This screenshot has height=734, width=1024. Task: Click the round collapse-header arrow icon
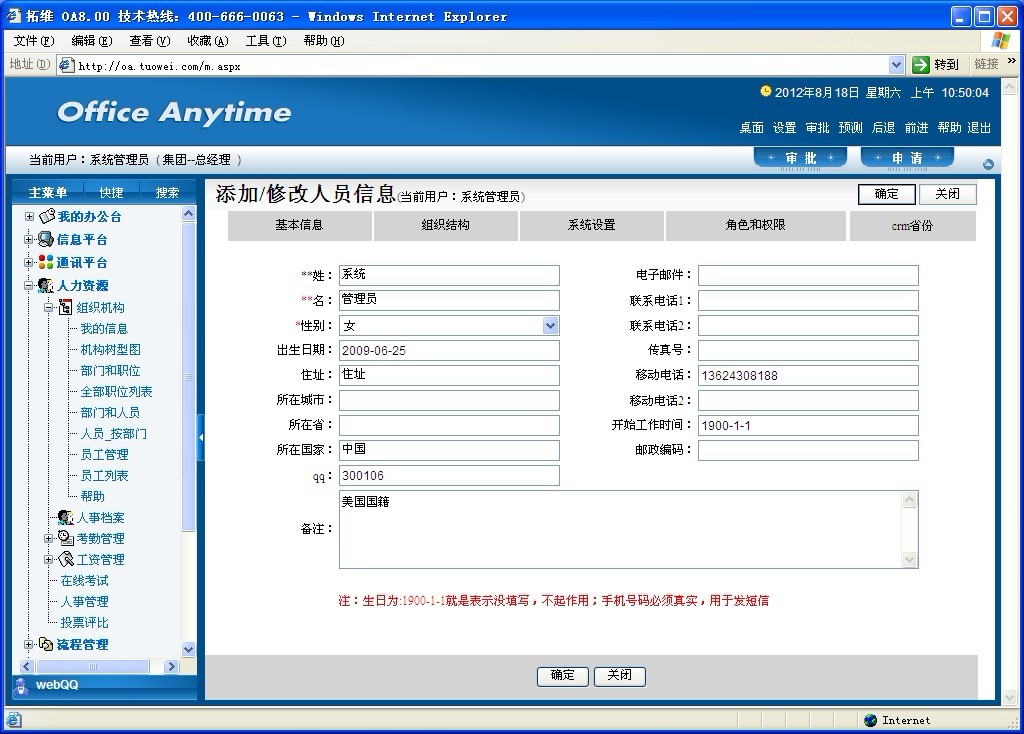(x=988, y=164)
